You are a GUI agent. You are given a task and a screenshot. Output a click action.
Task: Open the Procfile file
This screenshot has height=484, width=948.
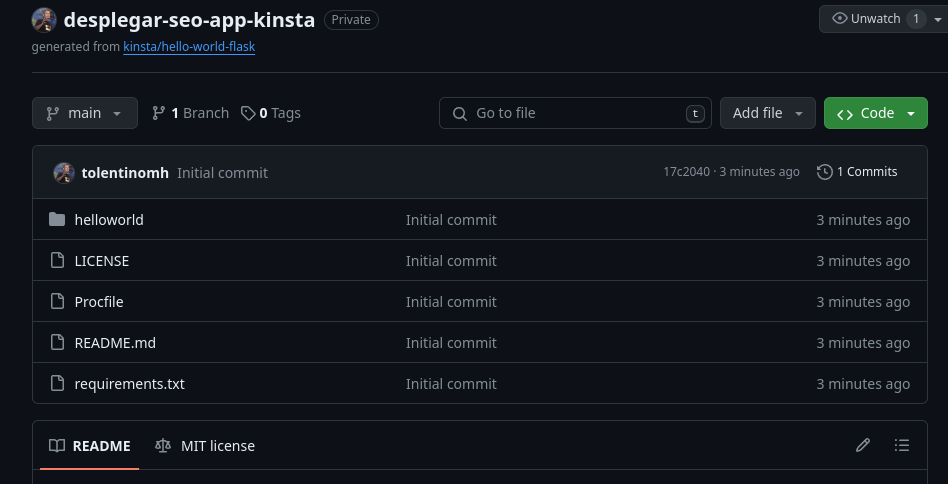(99, 302)
